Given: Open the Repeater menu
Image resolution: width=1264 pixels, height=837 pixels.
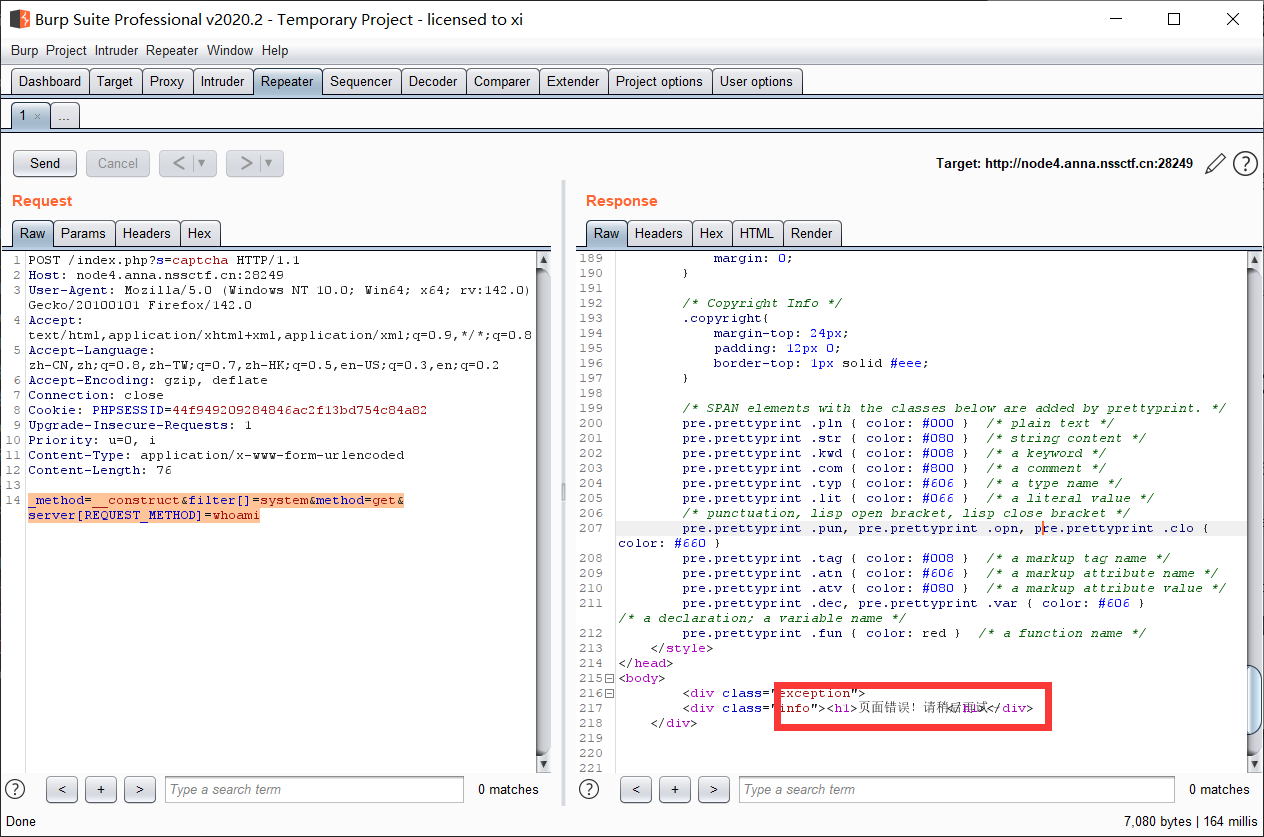Looking at the screenshot, I should pyautogui.click(x=172, y=50).
